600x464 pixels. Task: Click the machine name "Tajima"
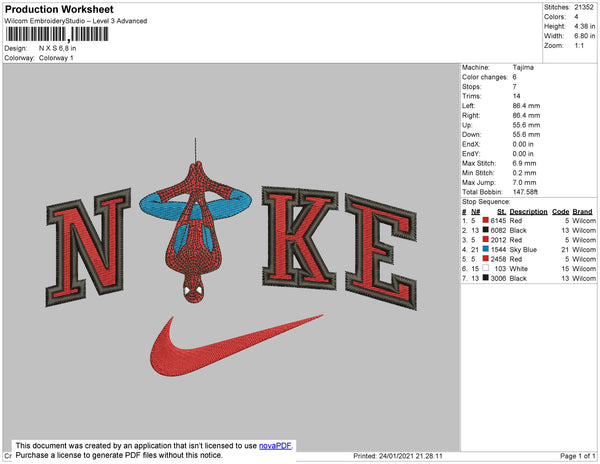[x=523, y=67]
